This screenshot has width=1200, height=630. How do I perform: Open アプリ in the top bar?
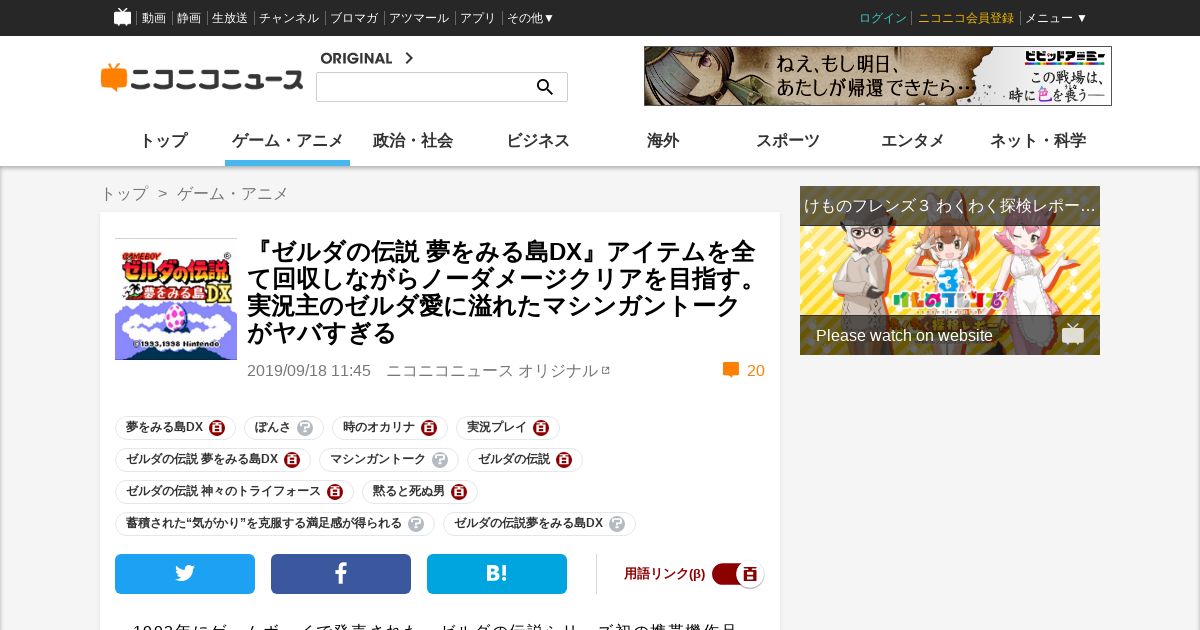tap(478, 18)
